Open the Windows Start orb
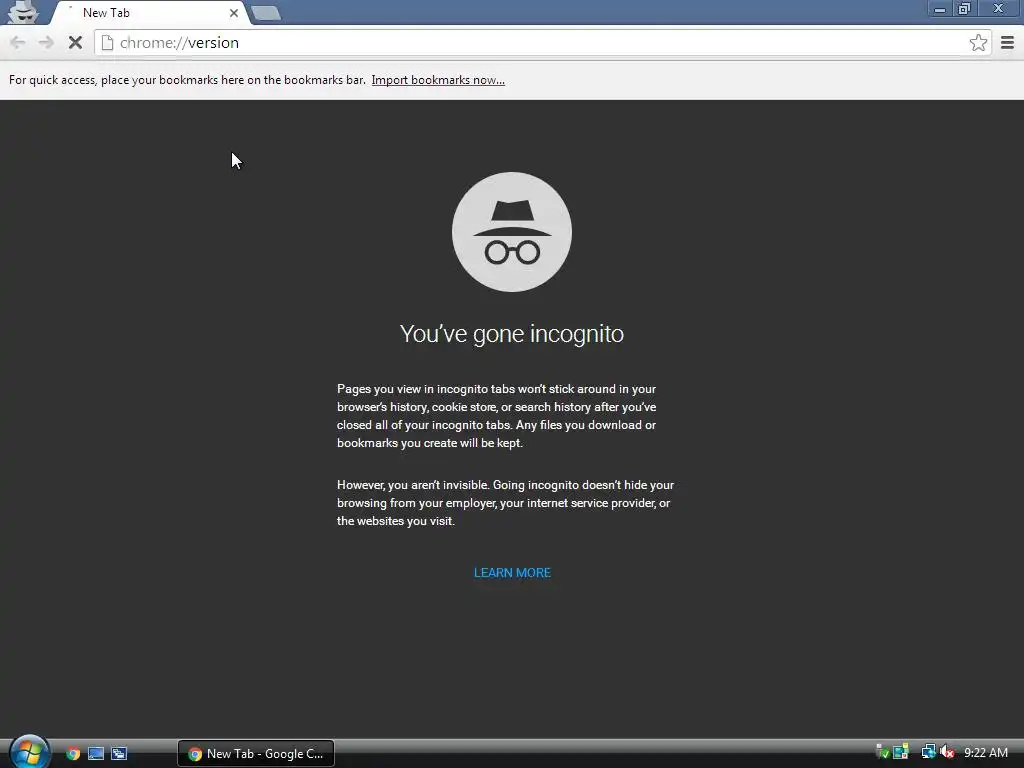Viewport: 1024px width, 768px height. [x=29, y=752]
